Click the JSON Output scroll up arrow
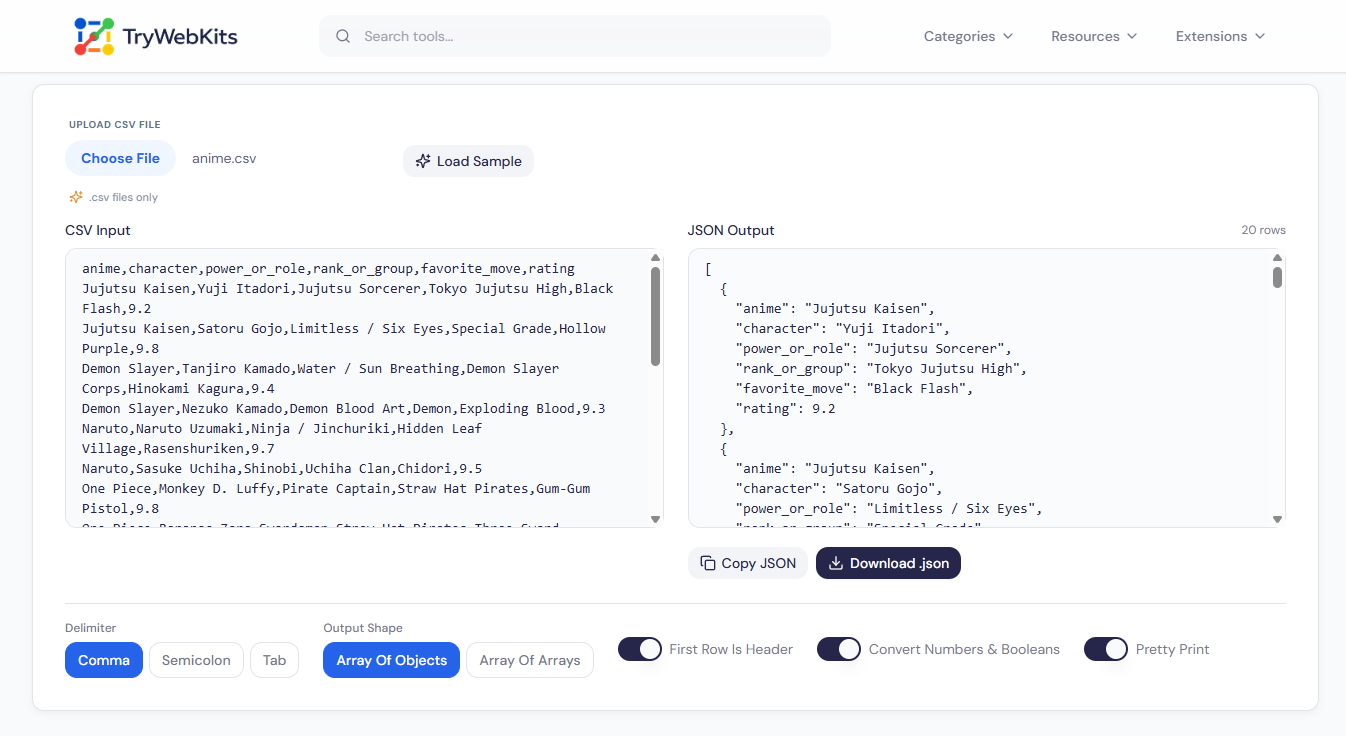1346x736 pixels. [x=1278, y=257]
